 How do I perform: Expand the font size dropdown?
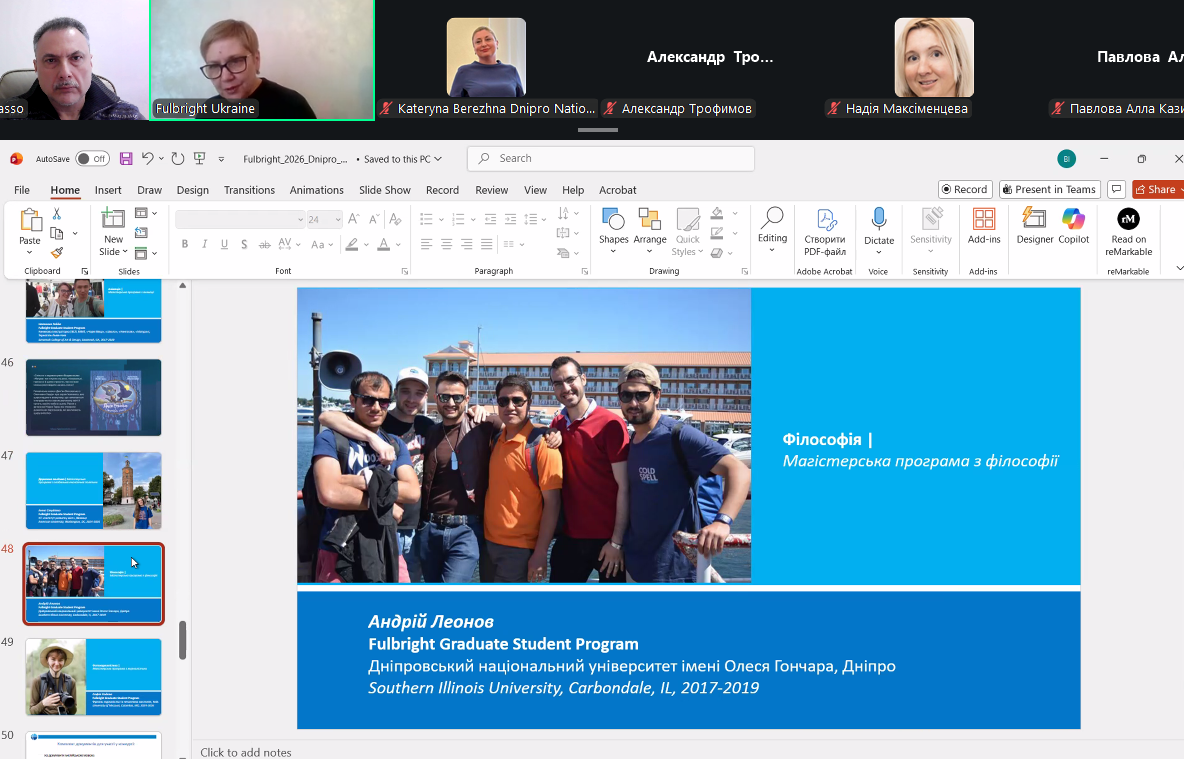tap(338, 220)
